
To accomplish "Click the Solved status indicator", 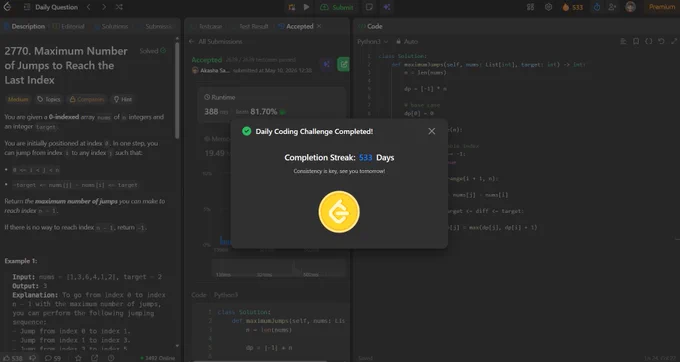I will pos(153,51).
